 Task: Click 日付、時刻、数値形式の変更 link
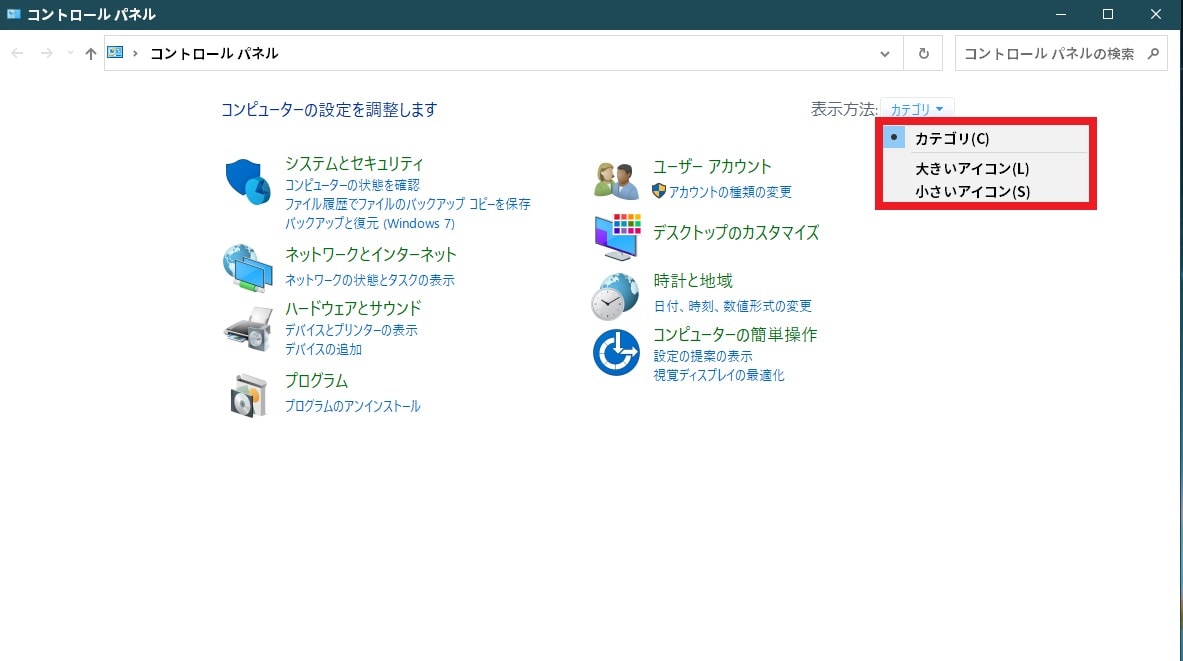pos(733,306)
